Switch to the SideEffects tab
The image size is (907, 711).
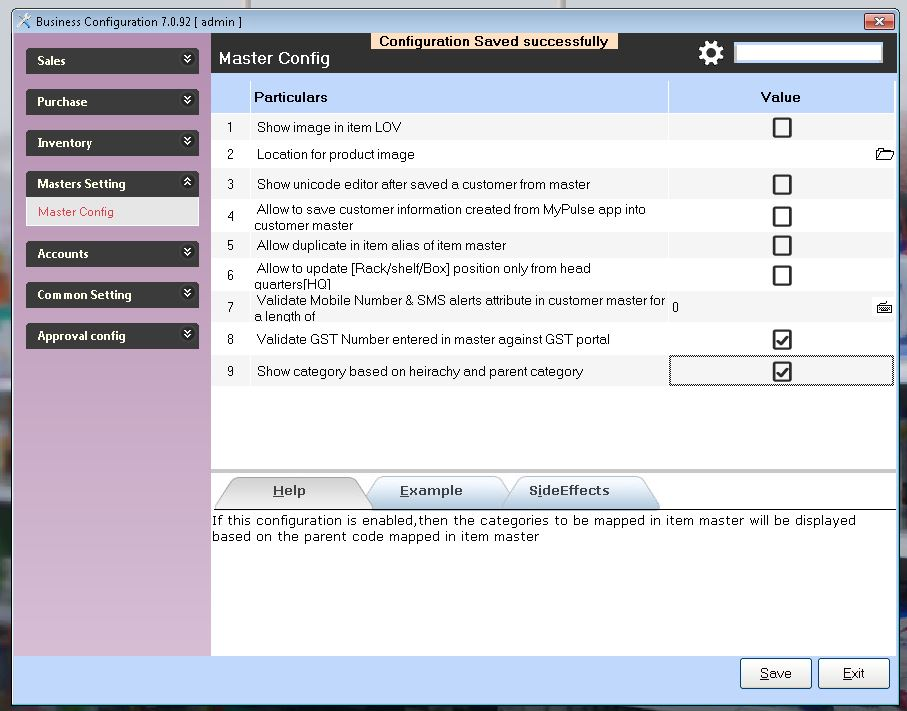569,491
